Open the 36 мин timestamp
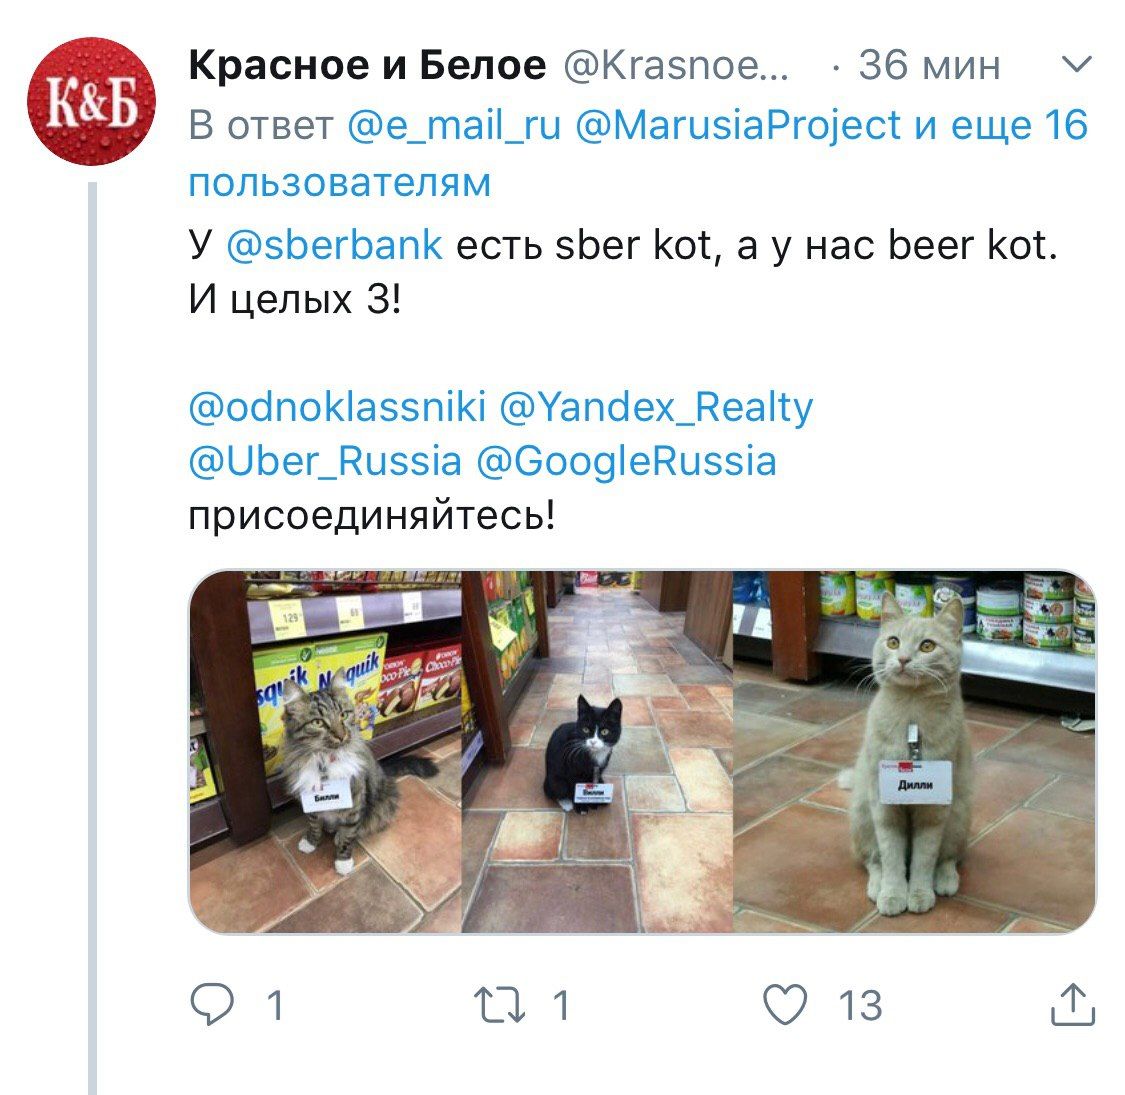This screenshot has height=1095, width=1125. pos(928,65)
